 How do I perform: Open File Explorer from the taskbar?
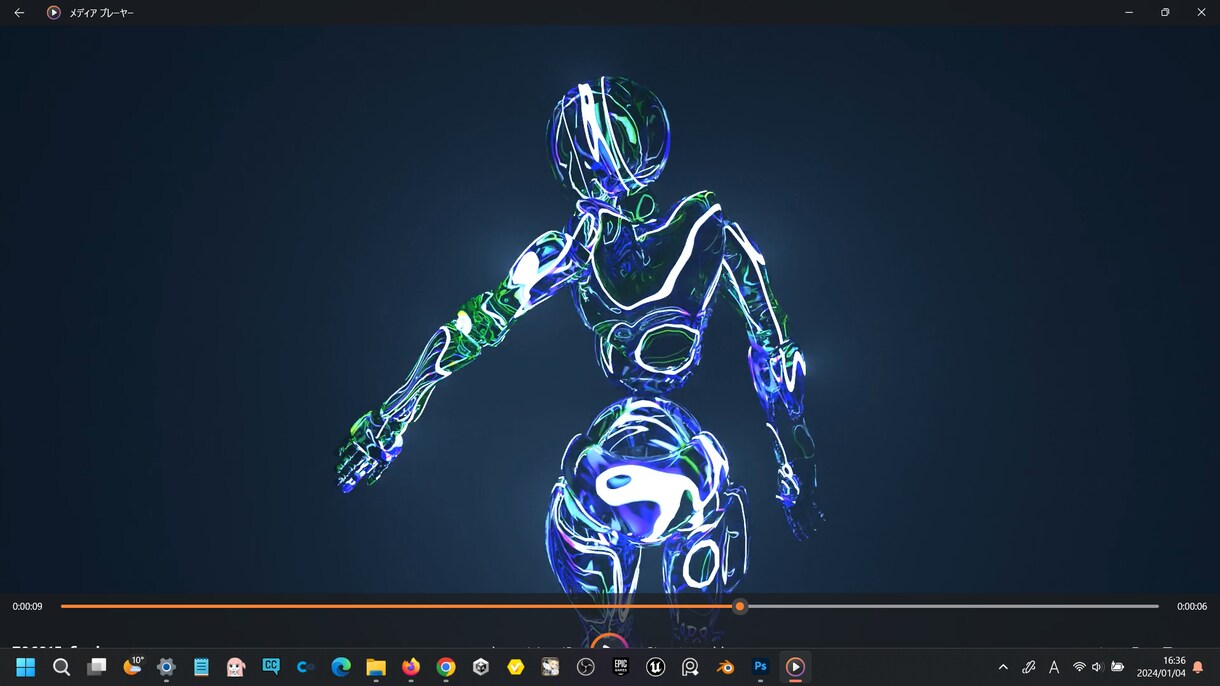[x=376, y=667]
